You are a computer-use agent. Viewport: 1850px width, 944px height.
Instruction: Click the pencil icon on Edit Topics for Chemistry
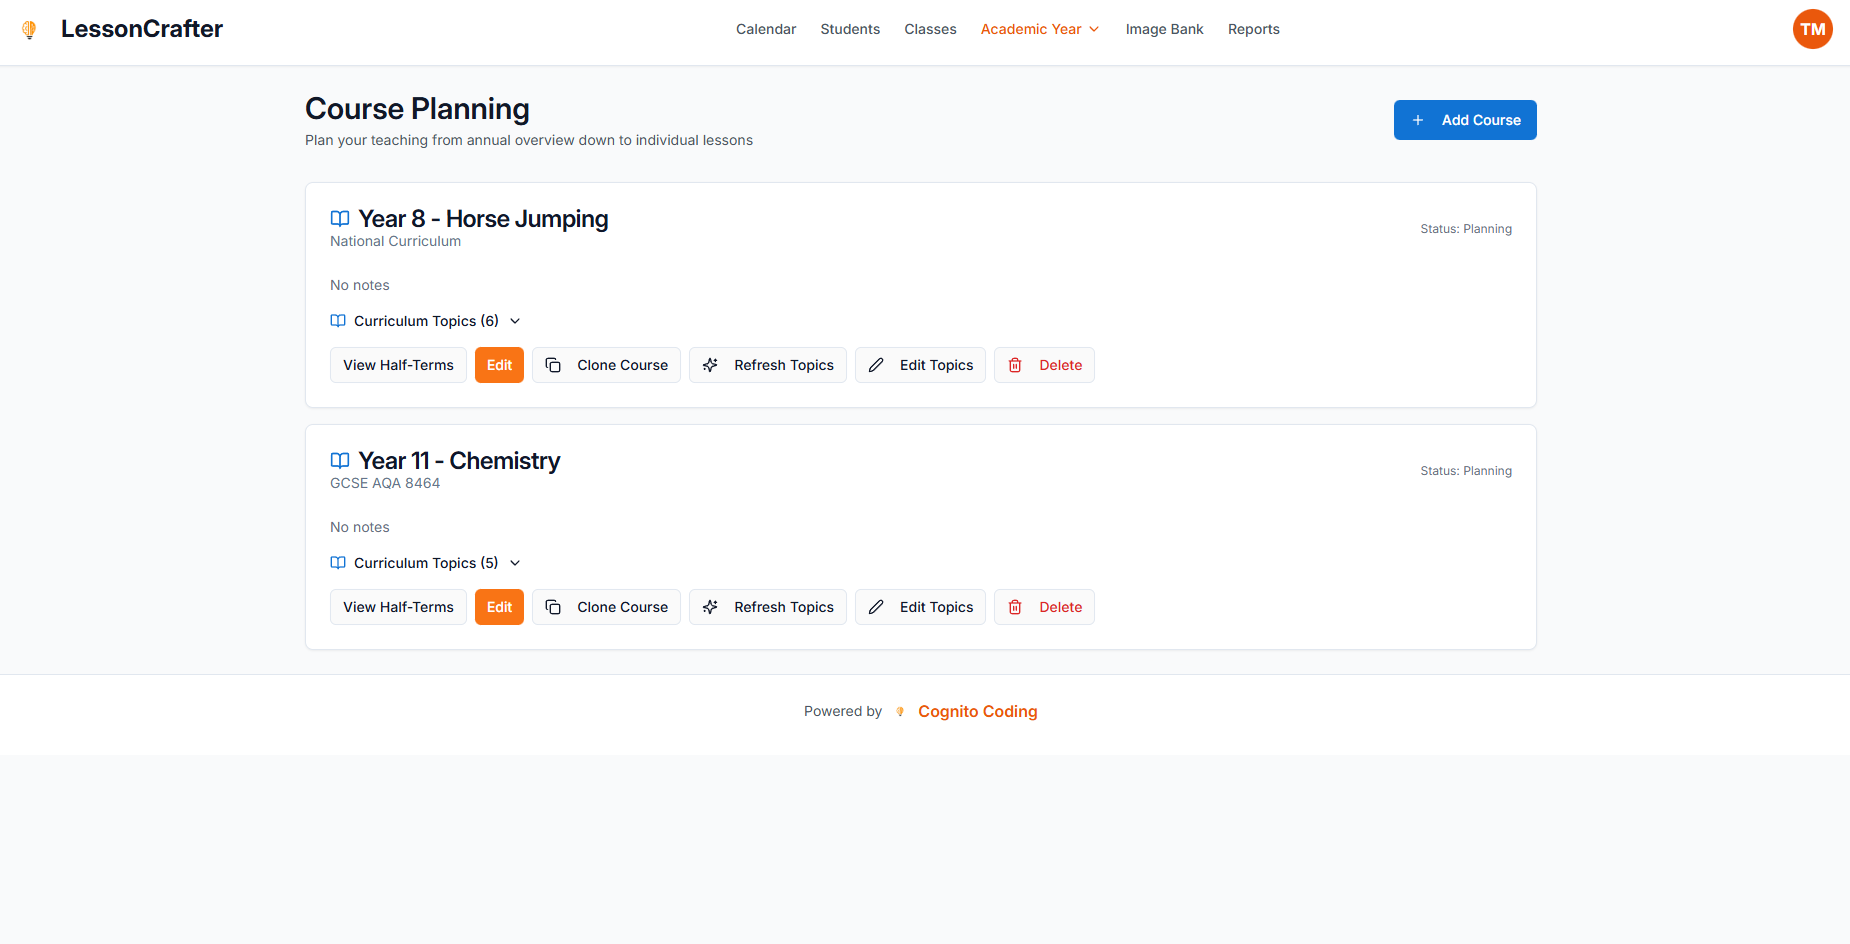pos(876,607)
